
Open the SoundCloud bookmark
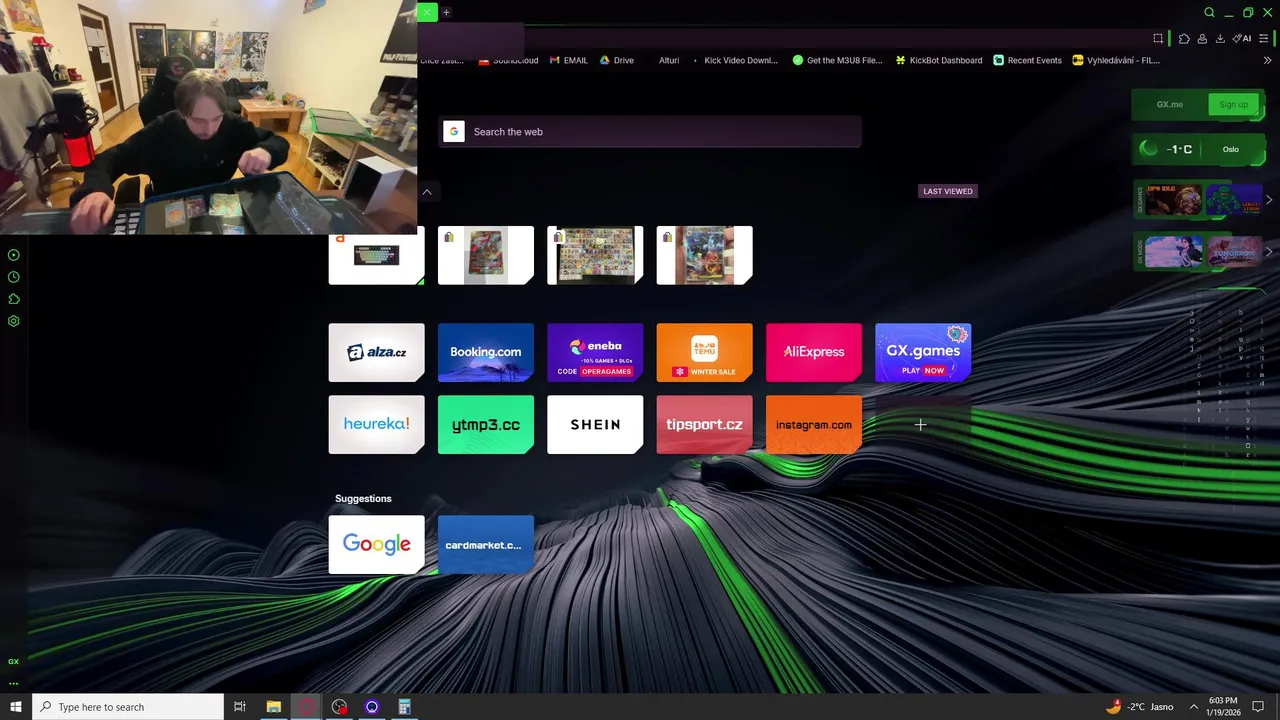point(509,60)
